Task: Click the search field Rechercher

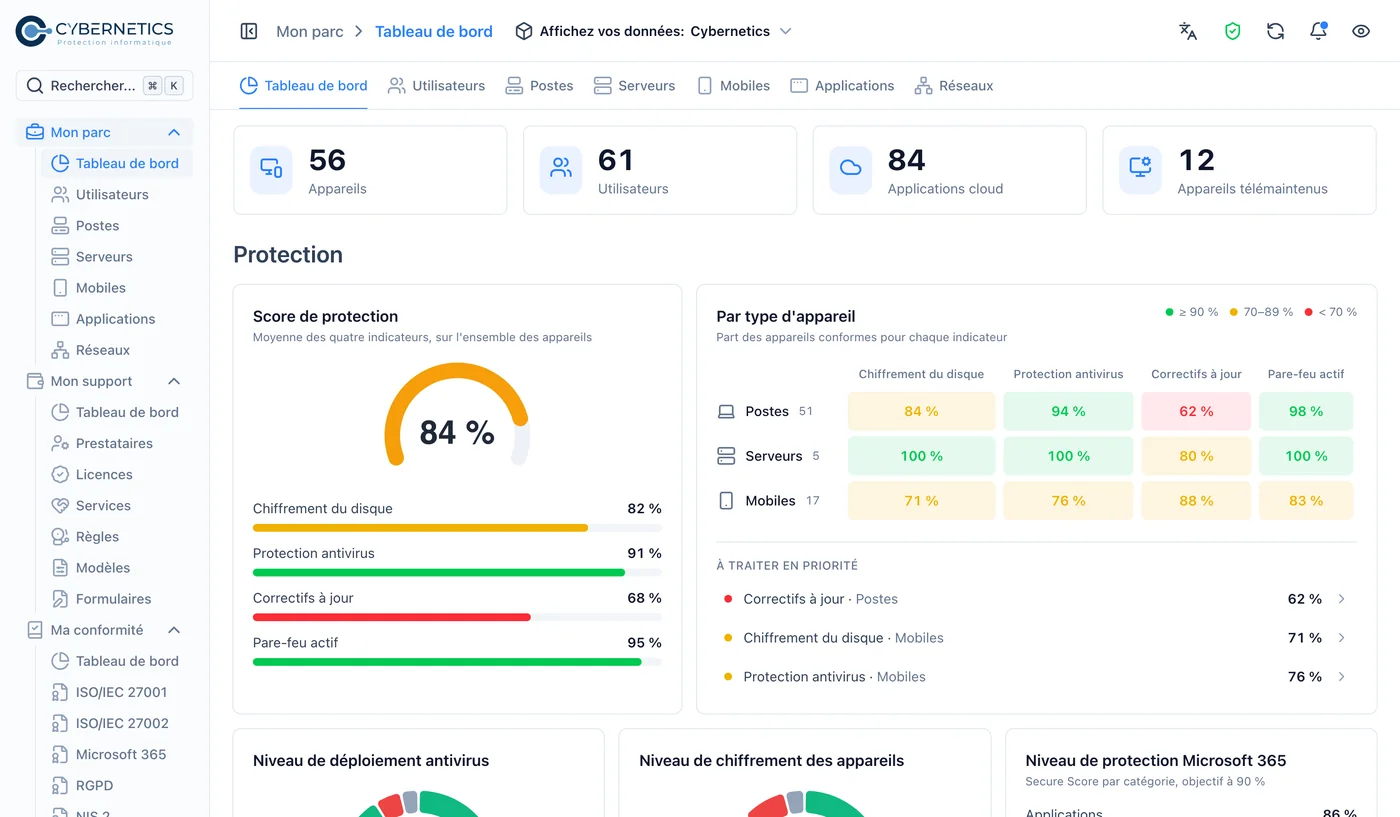Action: 104,86
